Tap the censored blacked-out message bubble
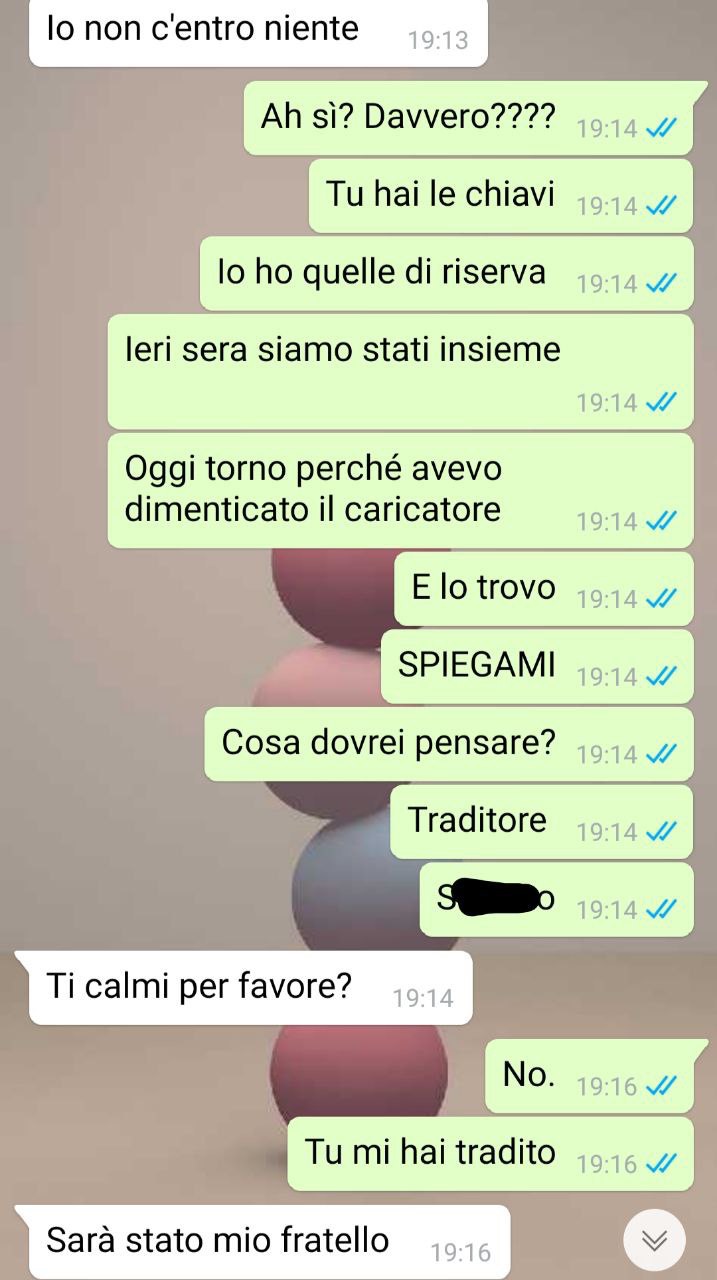This screenshot has width=717, height=1280. 556,900
